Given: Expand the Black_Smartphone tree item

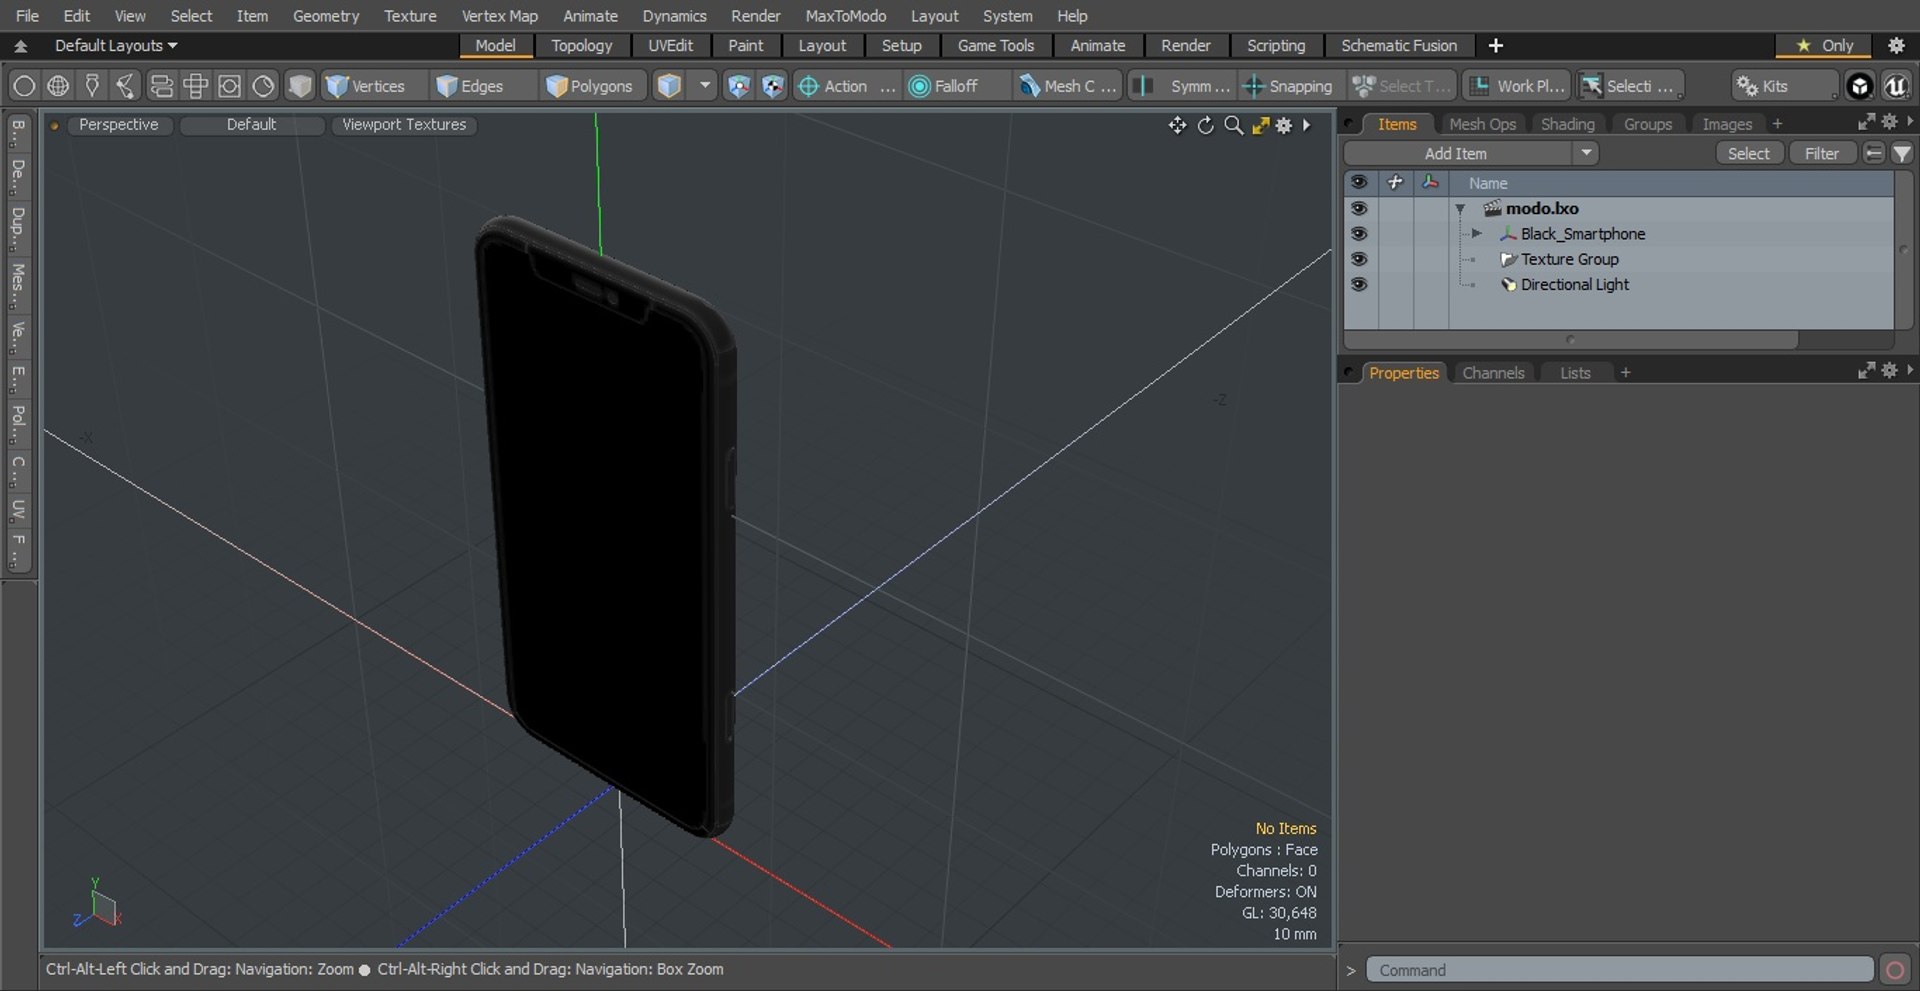Looking at the screenshot, I should 1476,234.
